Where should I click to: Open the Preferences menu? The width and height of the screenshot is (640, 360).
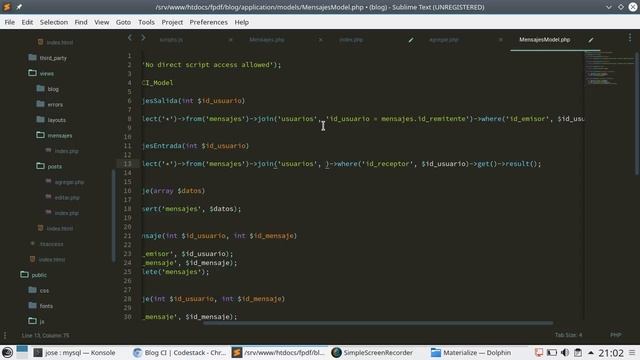coord(209,22)
